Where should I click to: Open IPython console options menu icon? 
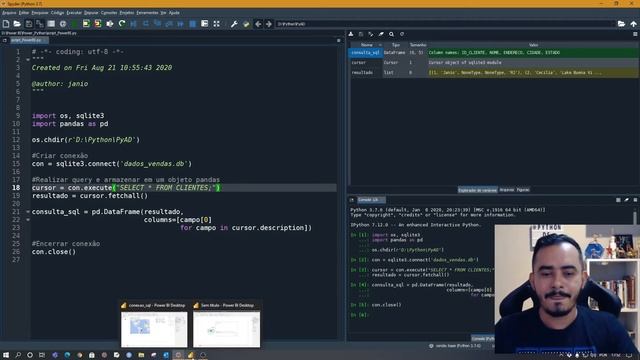coord(635,200)
